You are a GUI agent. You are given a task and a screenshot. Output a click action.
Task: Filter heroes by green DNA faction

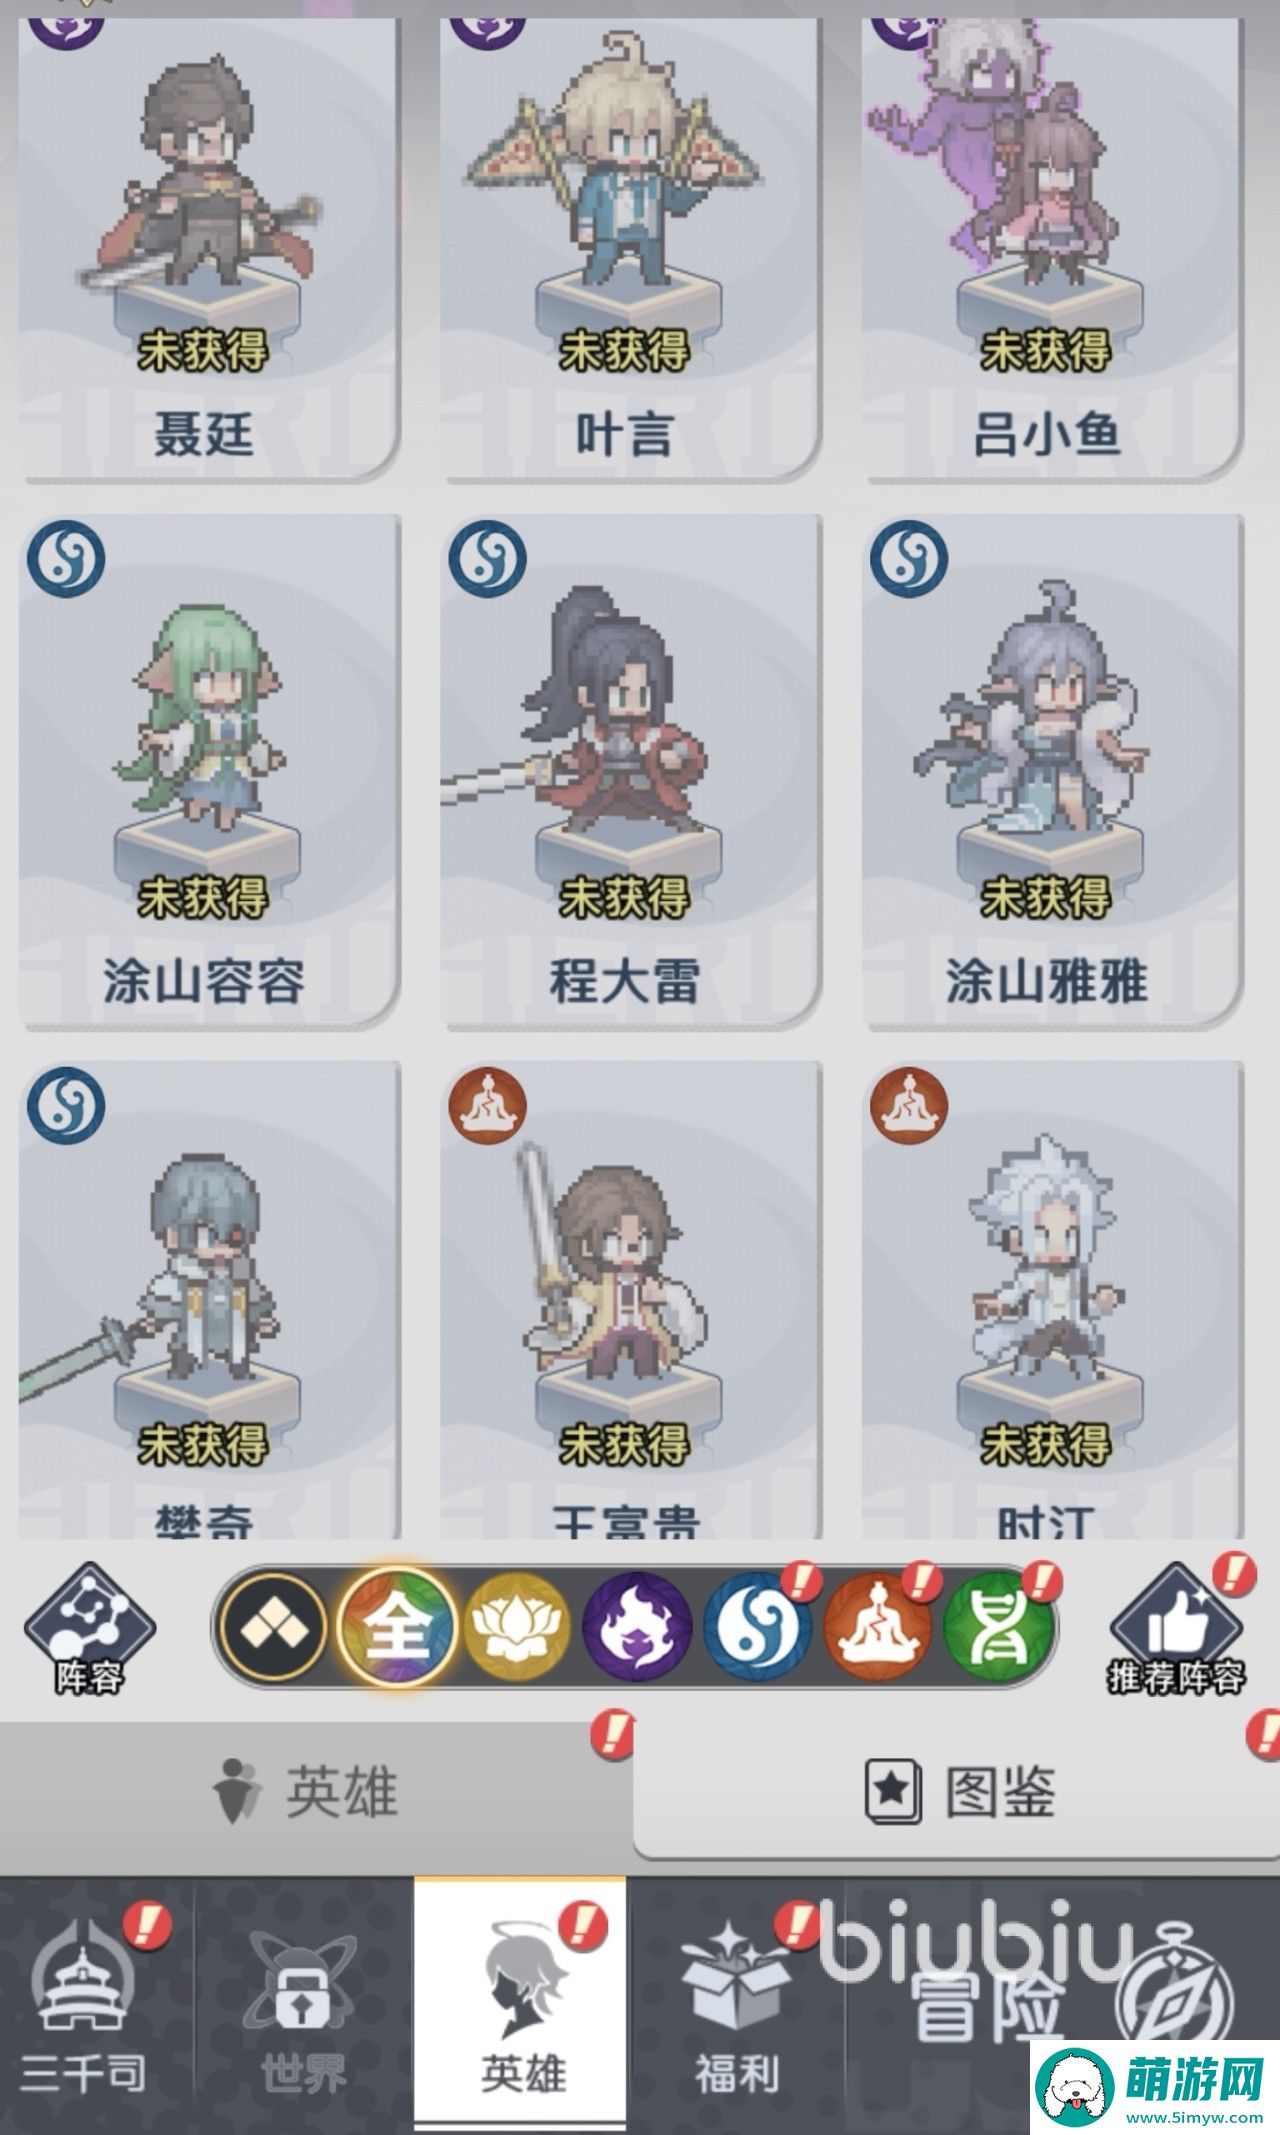[998, 1627]
